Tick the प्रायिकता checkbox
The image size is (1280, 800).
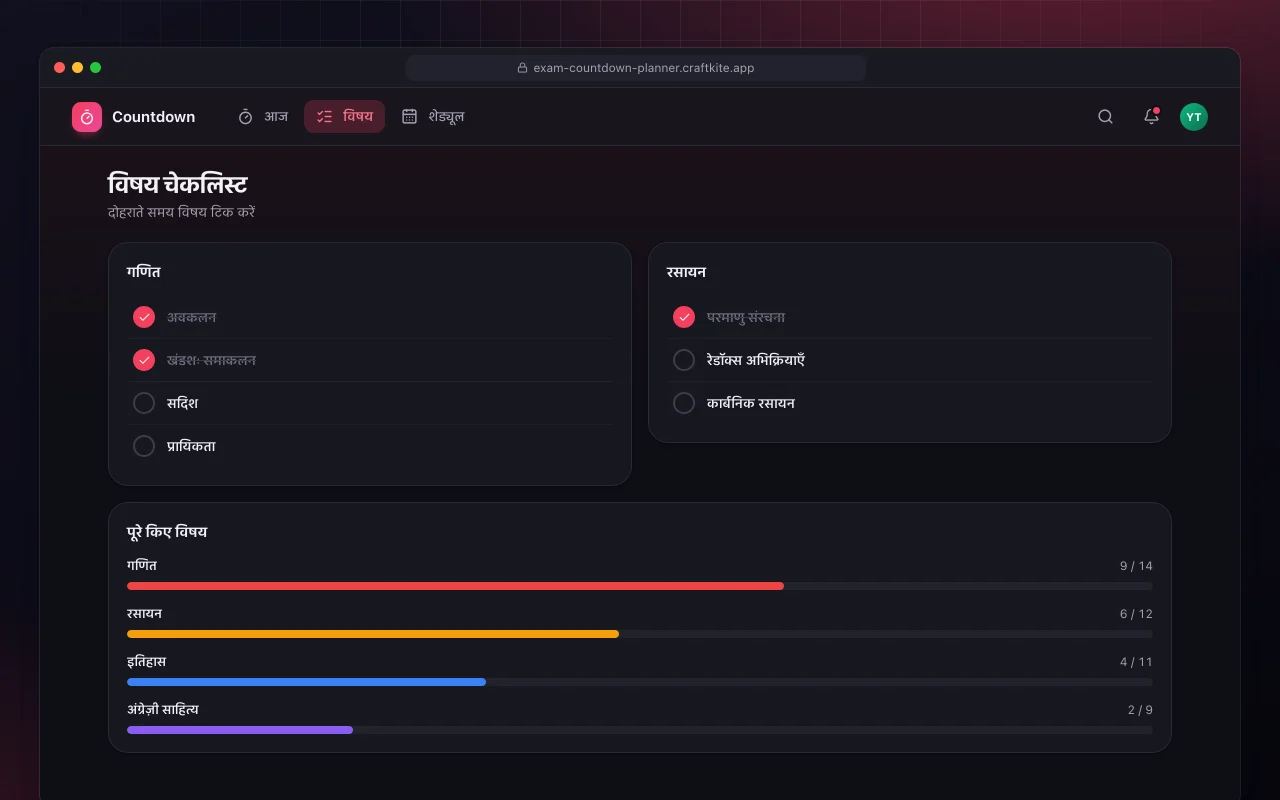click(144, 446)
